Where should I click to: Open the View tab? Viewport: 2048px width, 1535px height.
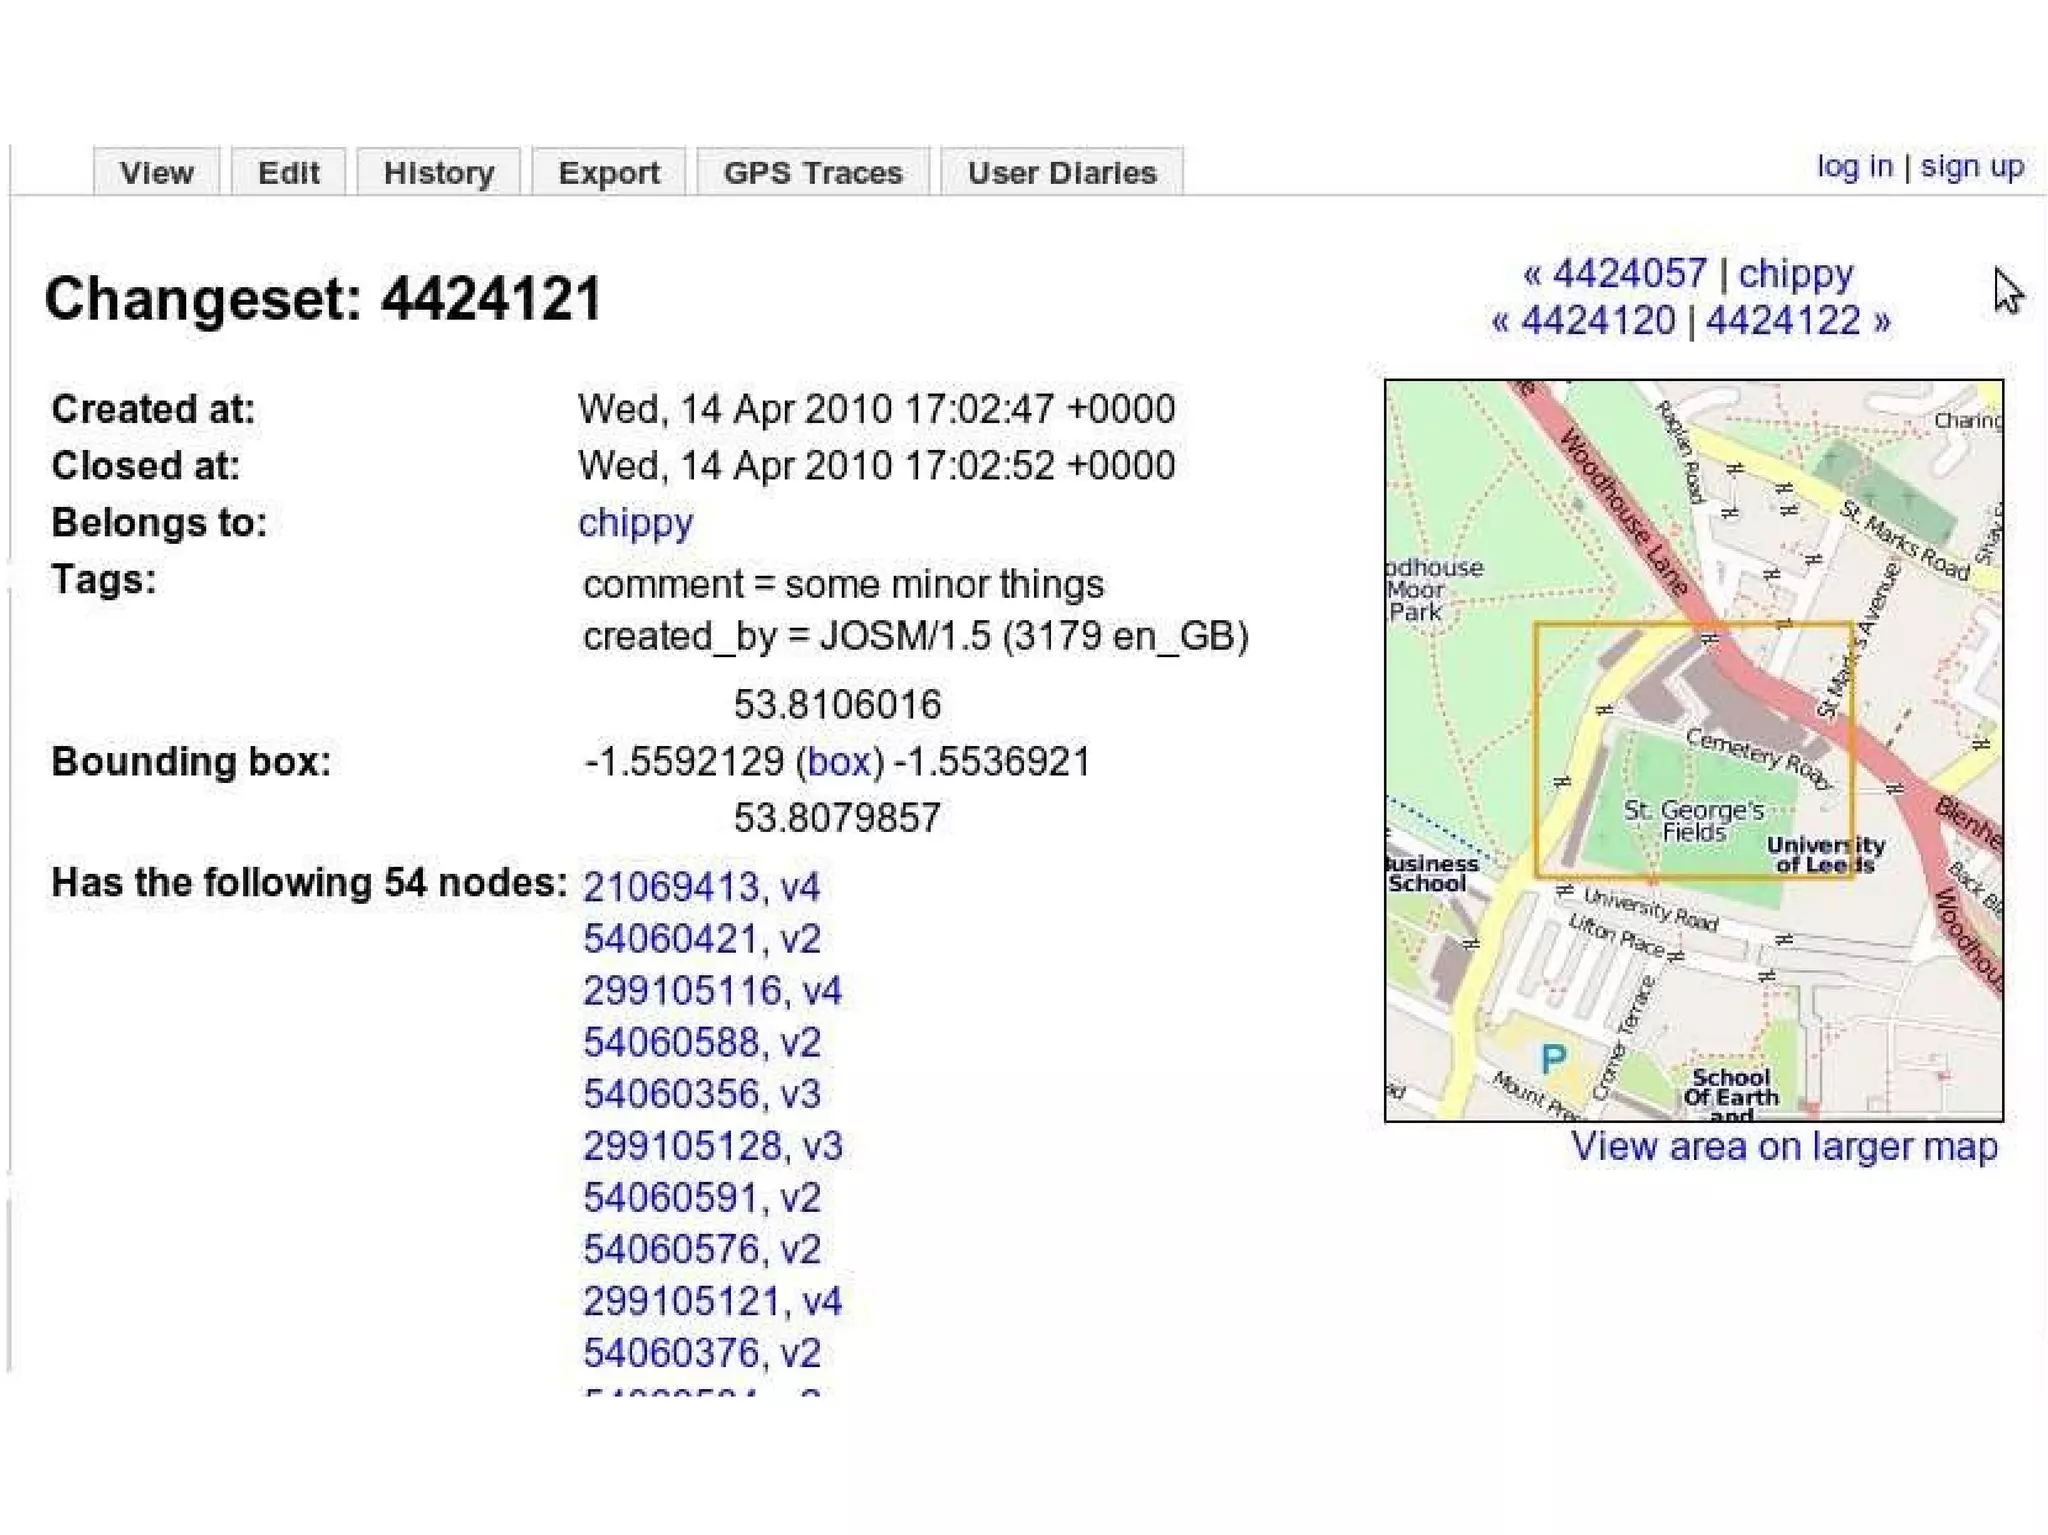click(156, 172)
